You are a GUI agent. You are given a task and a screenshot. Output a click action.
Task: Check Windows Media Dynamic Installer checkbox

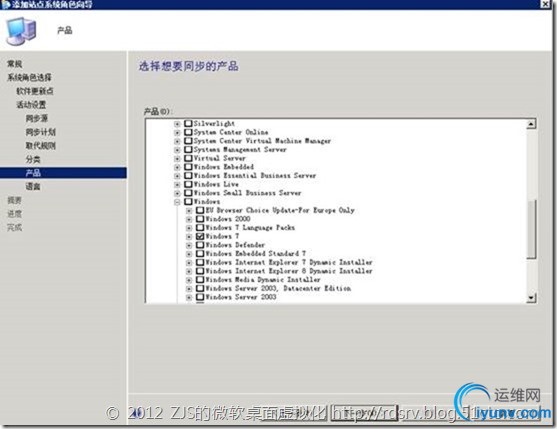coord(200,279)
